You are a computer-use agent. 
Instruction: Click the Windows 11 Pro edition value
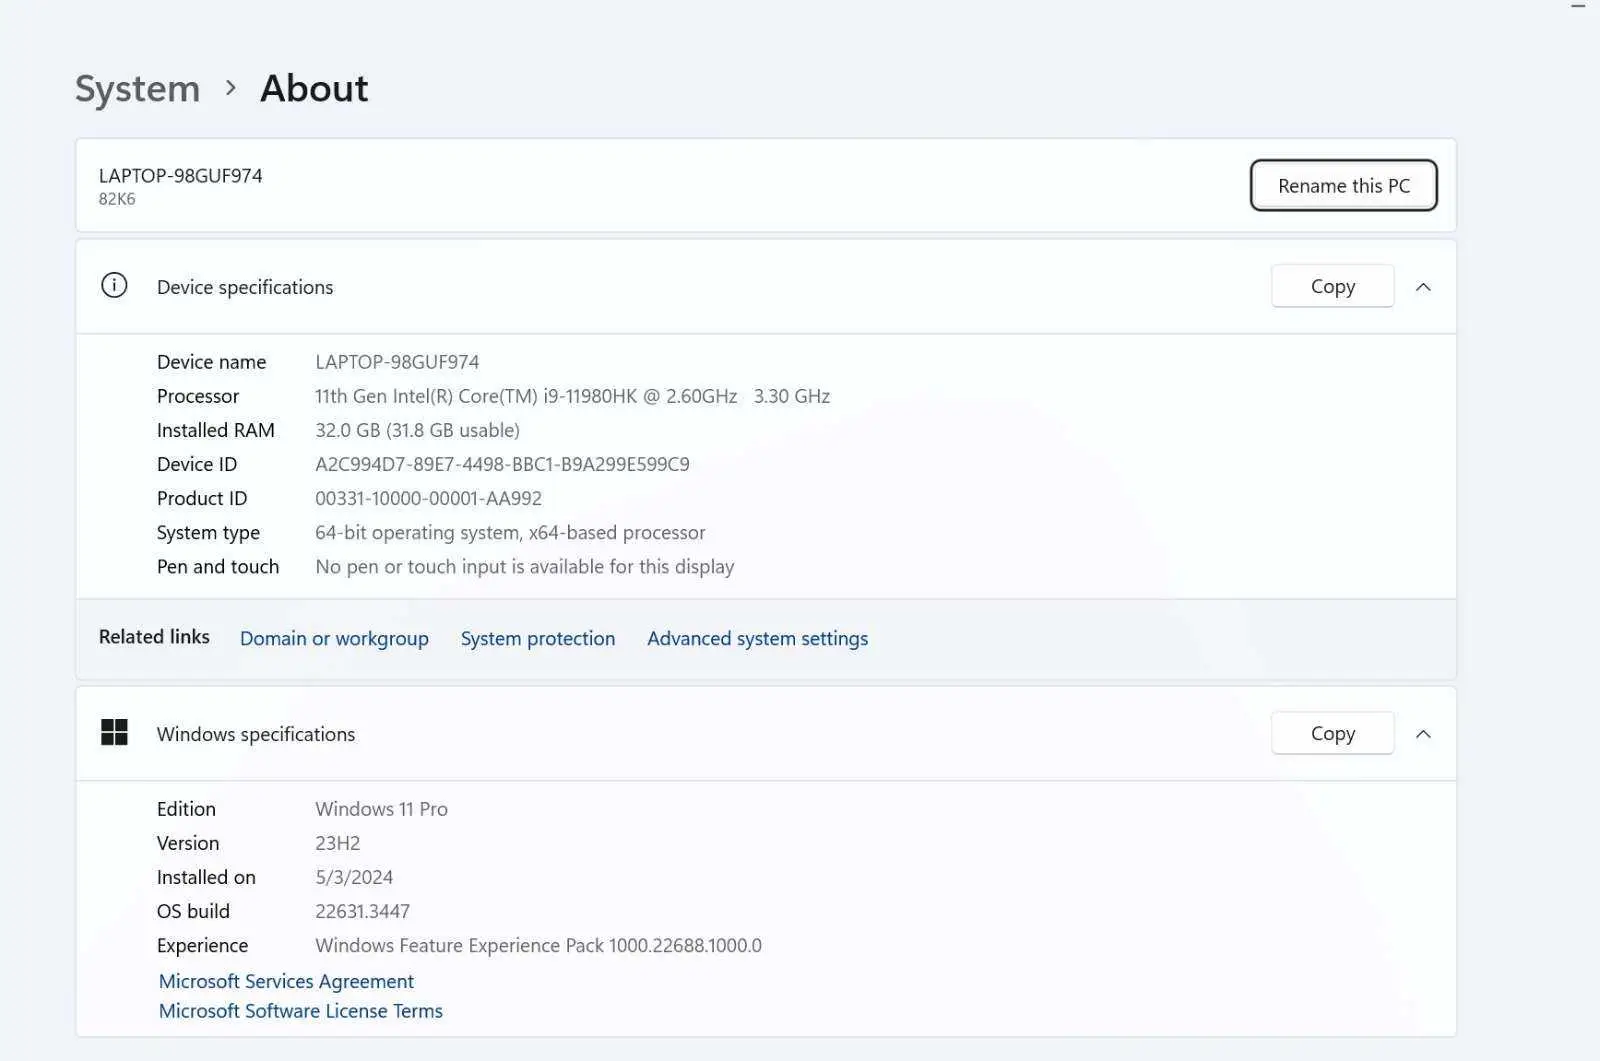(x=381, y=809)
